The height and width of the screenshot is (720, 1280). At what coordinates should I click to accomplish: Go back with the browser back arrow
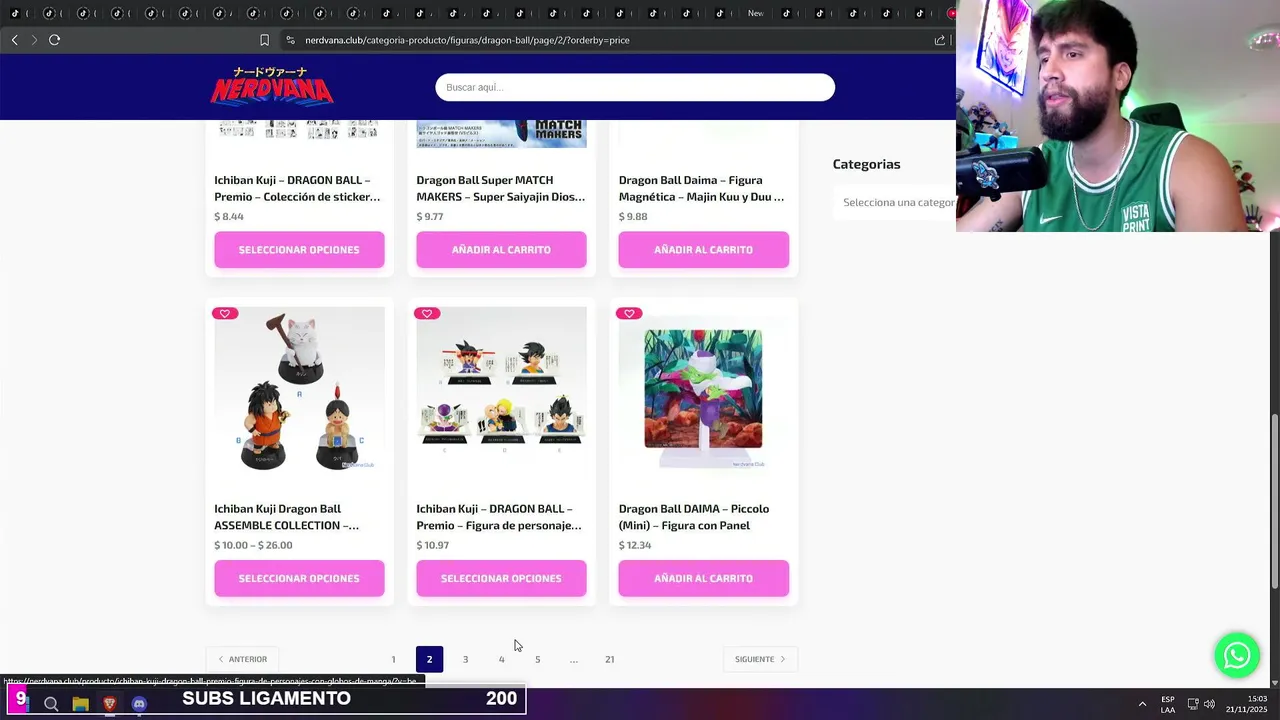click(14, 40)
